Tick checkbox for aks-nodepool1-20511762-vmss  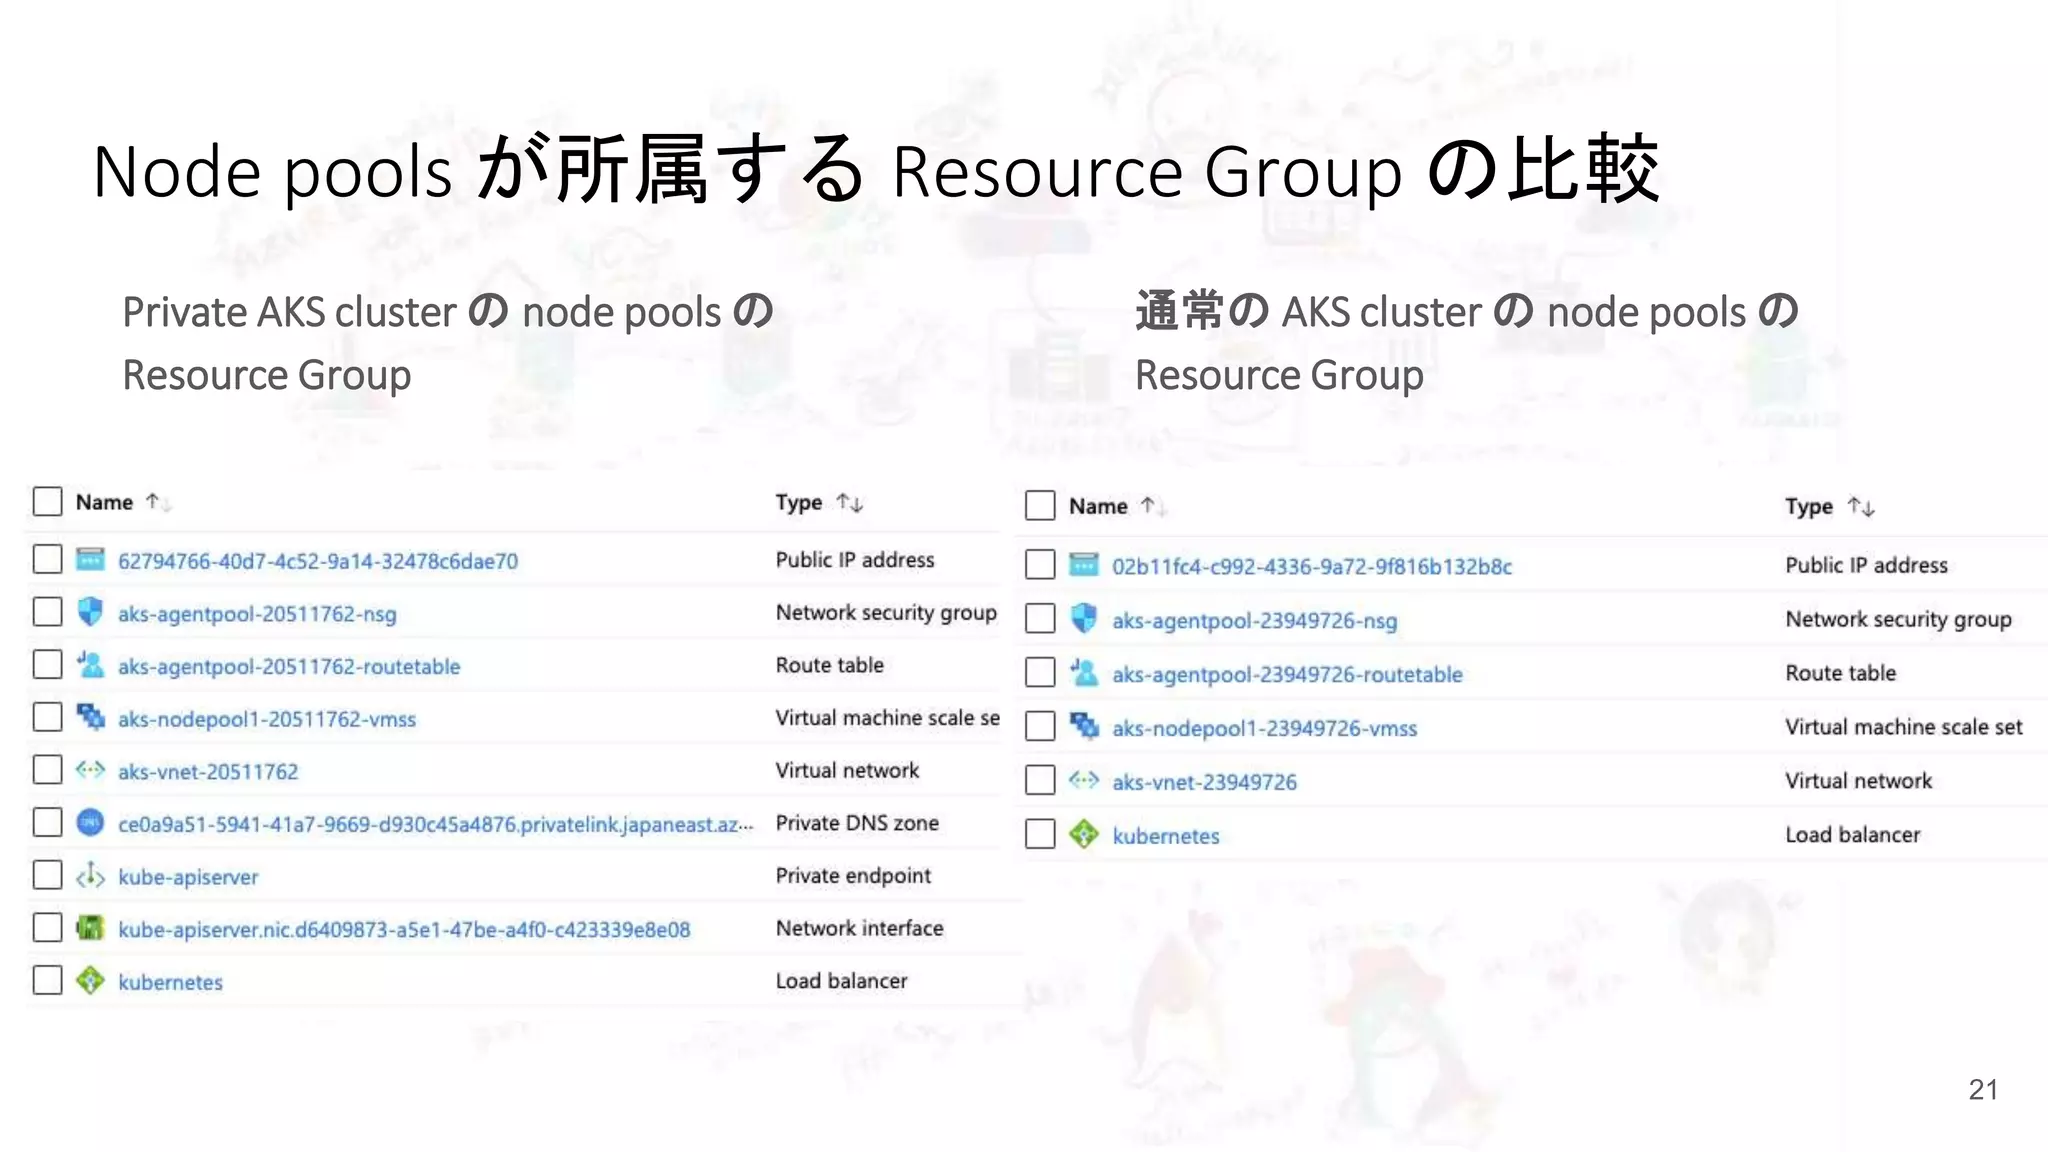47,716
